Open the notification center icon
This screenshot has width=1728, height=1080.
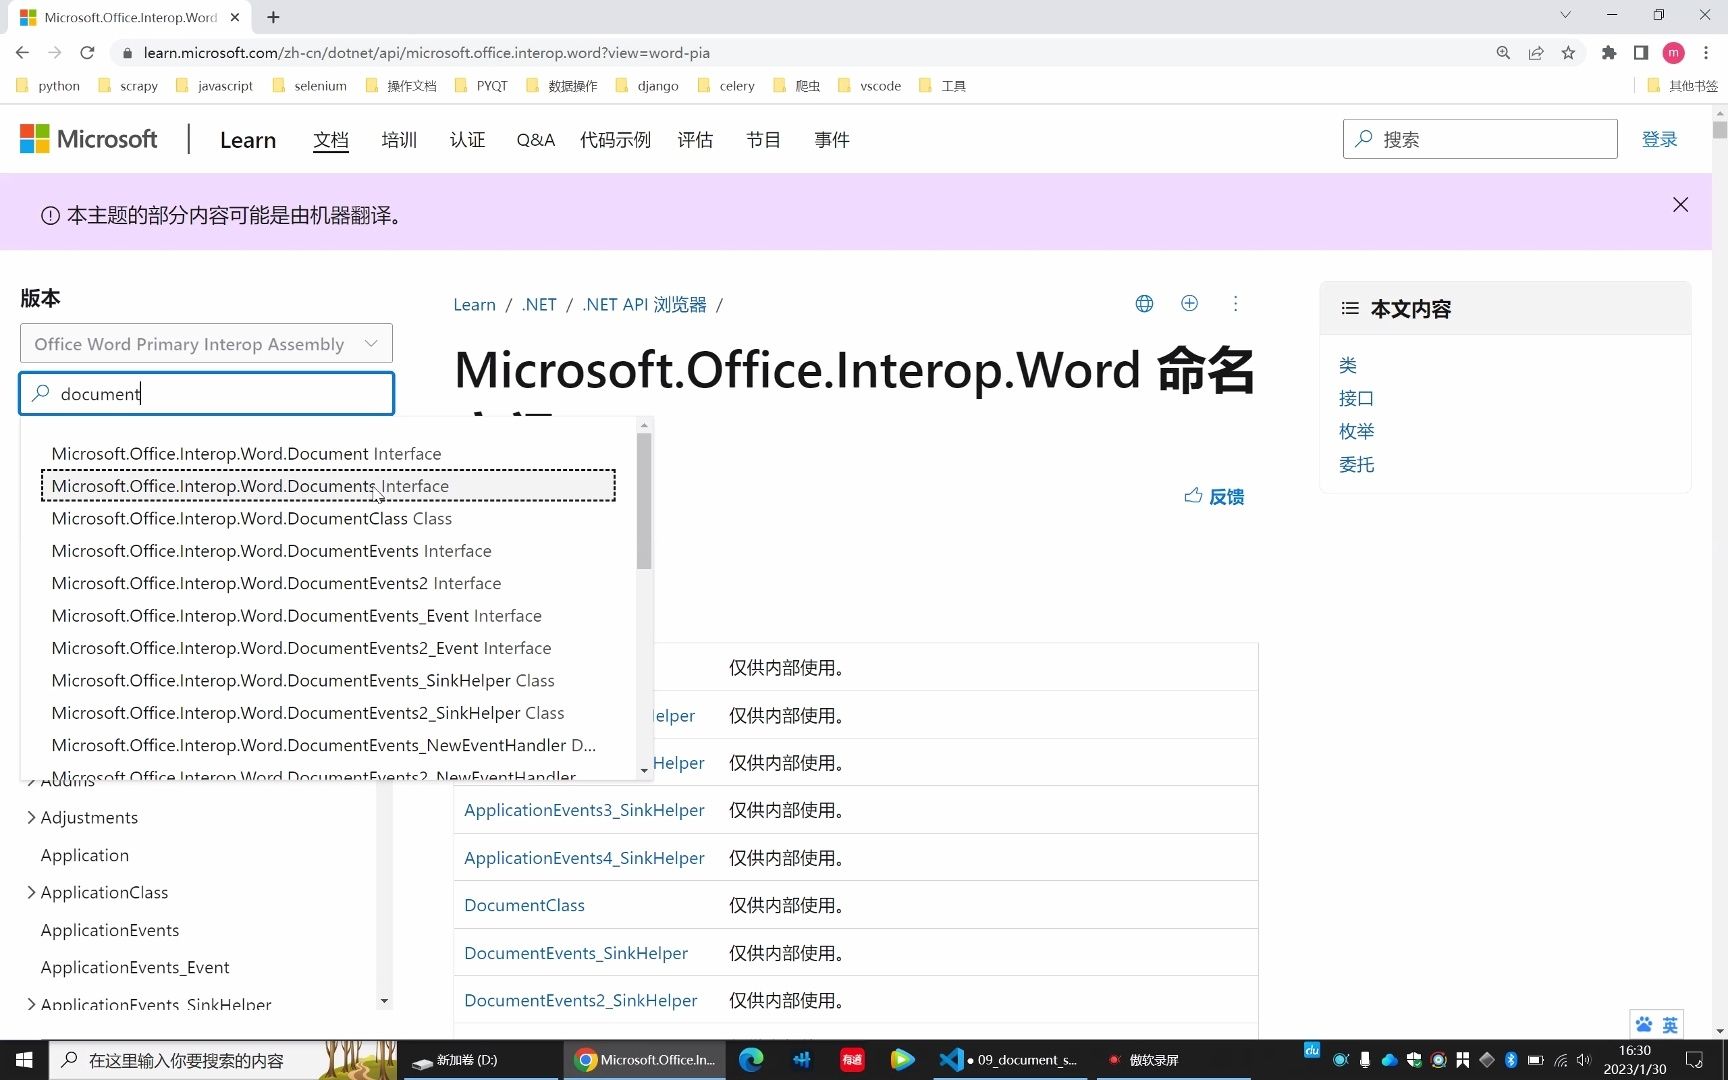click(1694, 1060)
